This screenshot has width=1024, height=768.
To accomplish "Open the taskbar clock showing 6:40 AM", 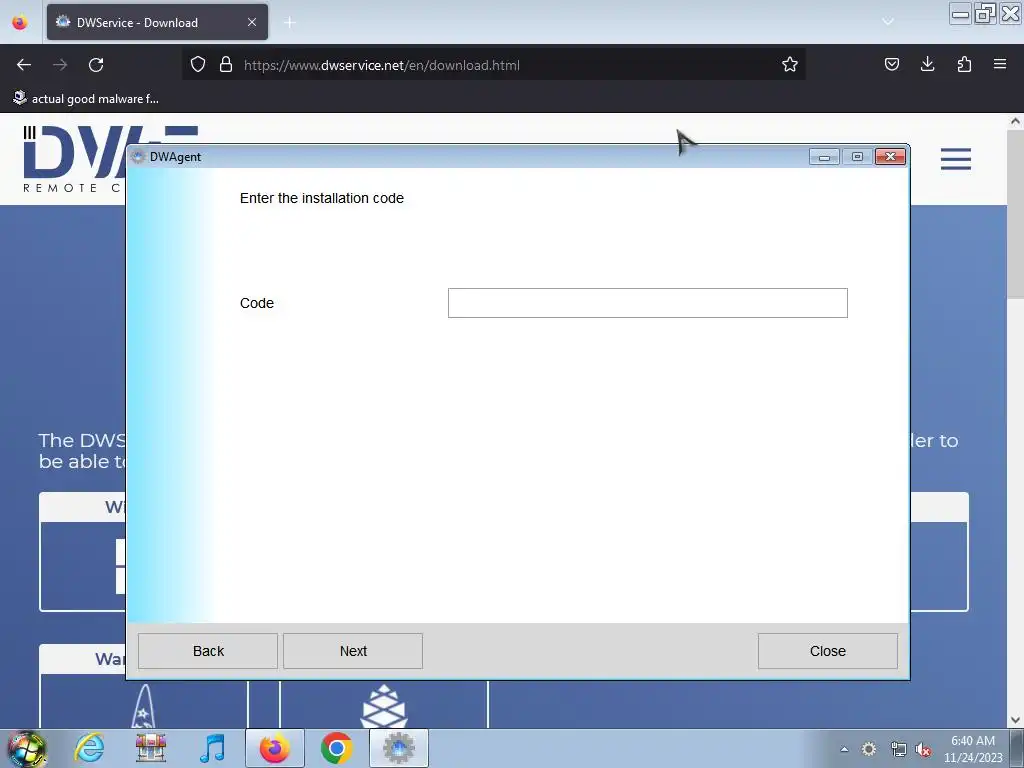I will [972, 749].
